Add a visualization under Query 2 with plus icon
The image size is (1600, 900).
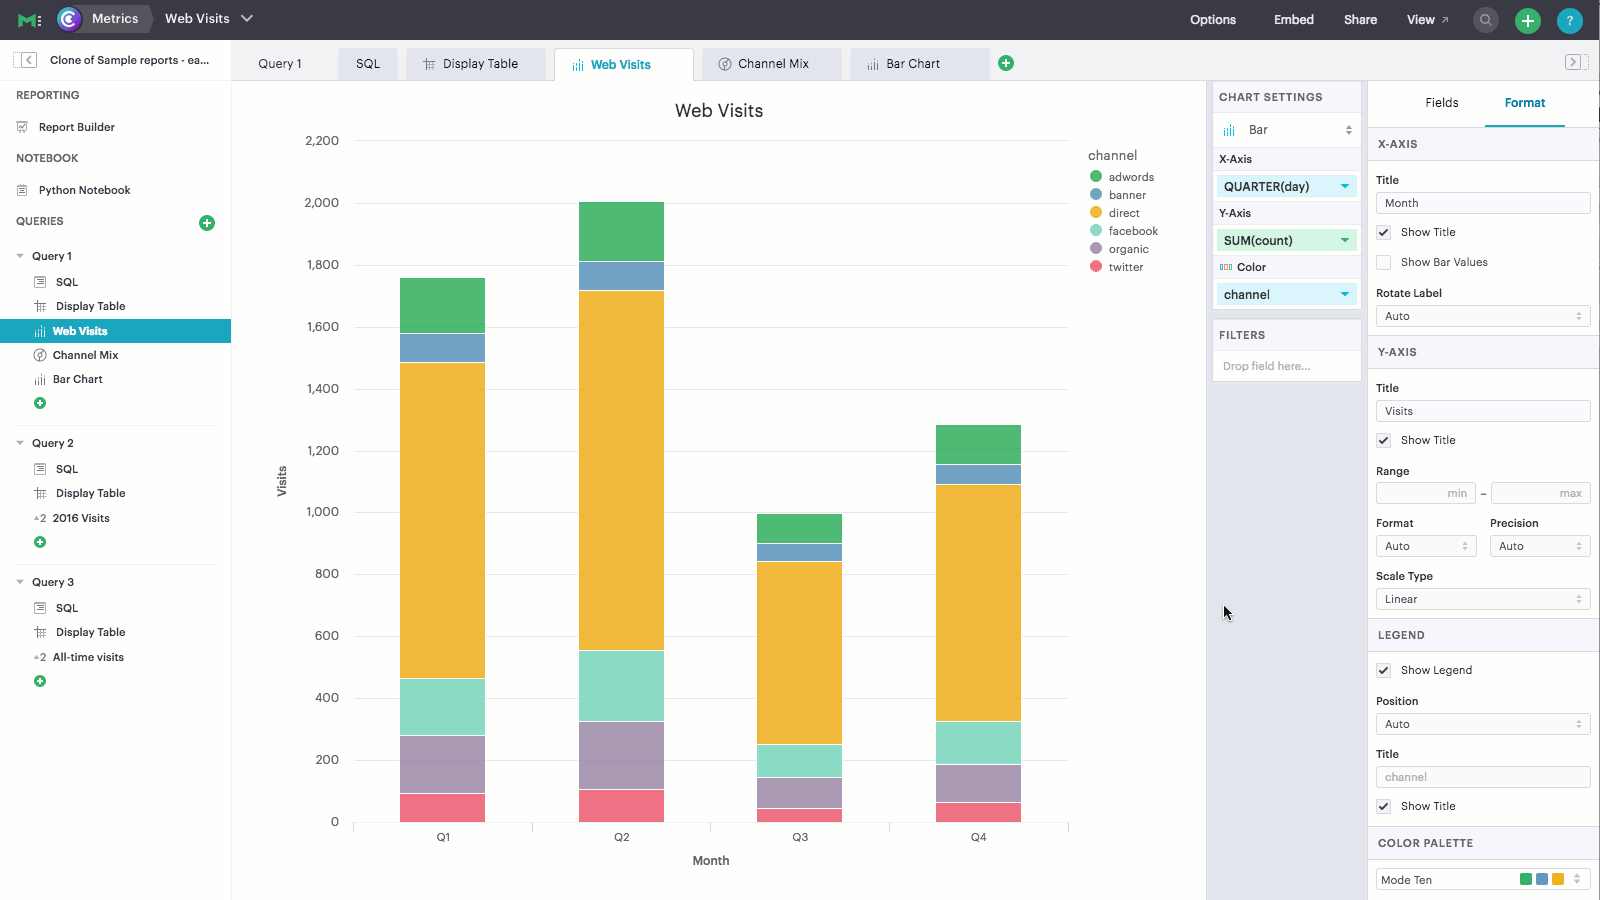click(40, 542)
